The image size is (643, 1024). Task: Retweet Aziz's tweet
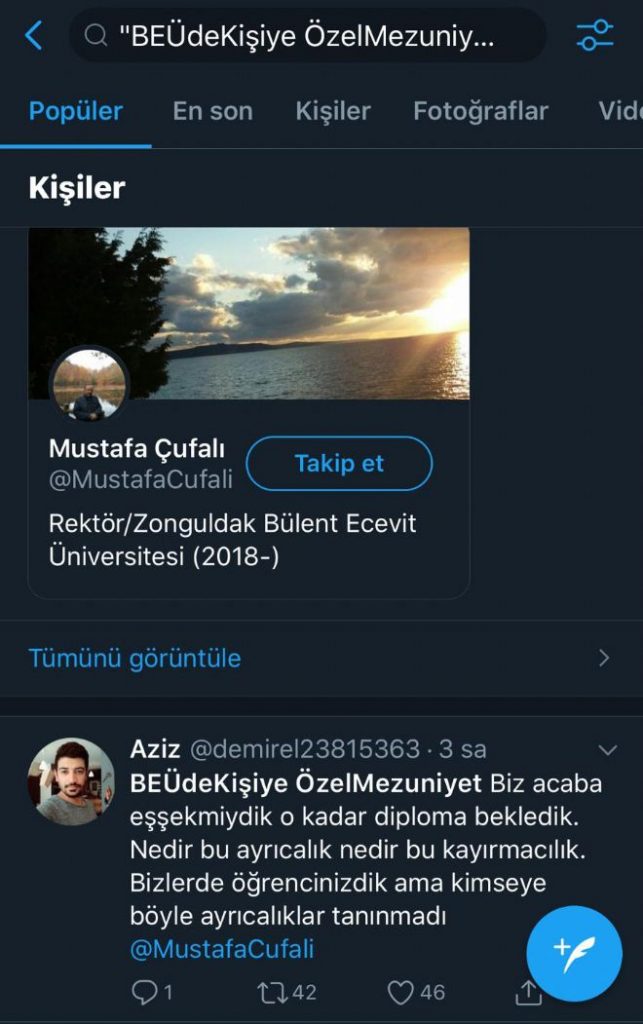pyautogui.click(x=272, y=991)
